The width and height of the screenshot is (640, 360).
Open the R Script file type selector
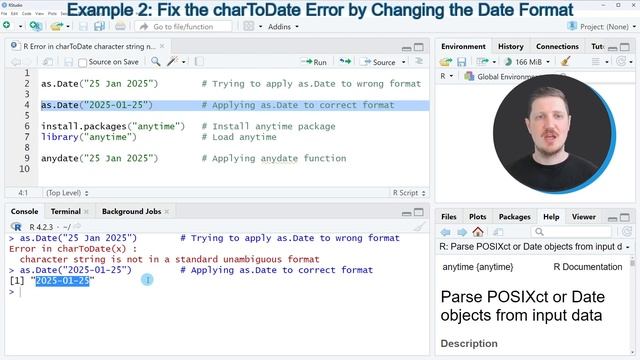coord(409,193)
